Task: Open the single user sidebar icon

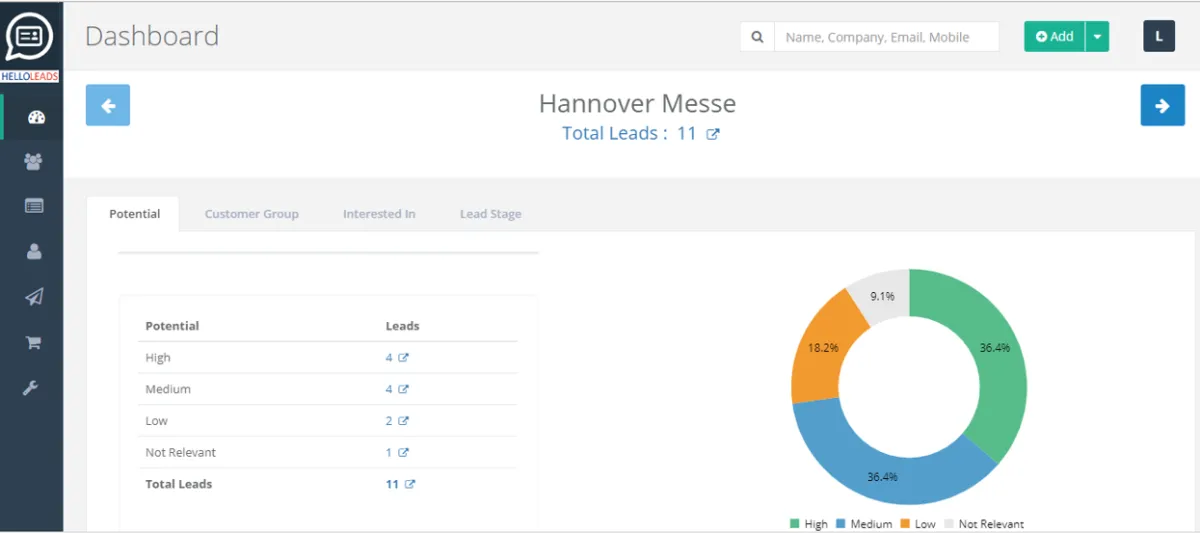Action: click(34, 251)
